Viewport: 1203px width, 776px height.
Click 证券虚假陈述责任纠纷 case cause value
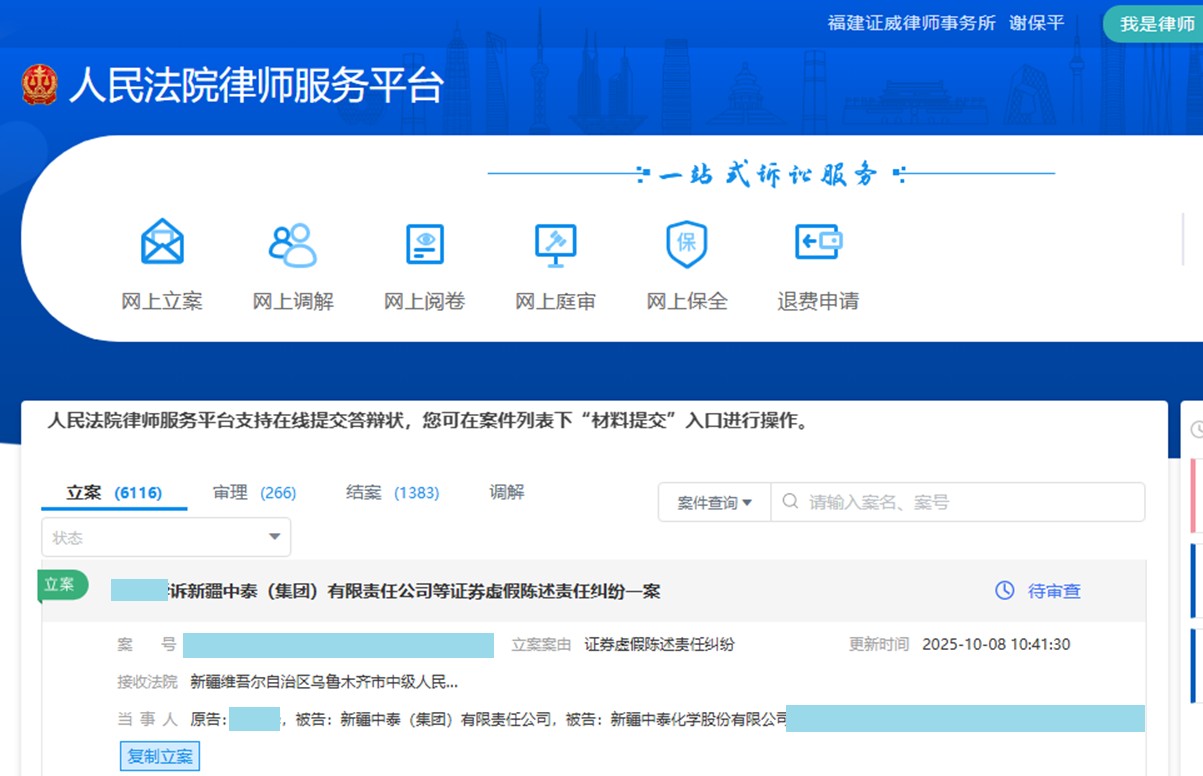click(x=660, y=645)
